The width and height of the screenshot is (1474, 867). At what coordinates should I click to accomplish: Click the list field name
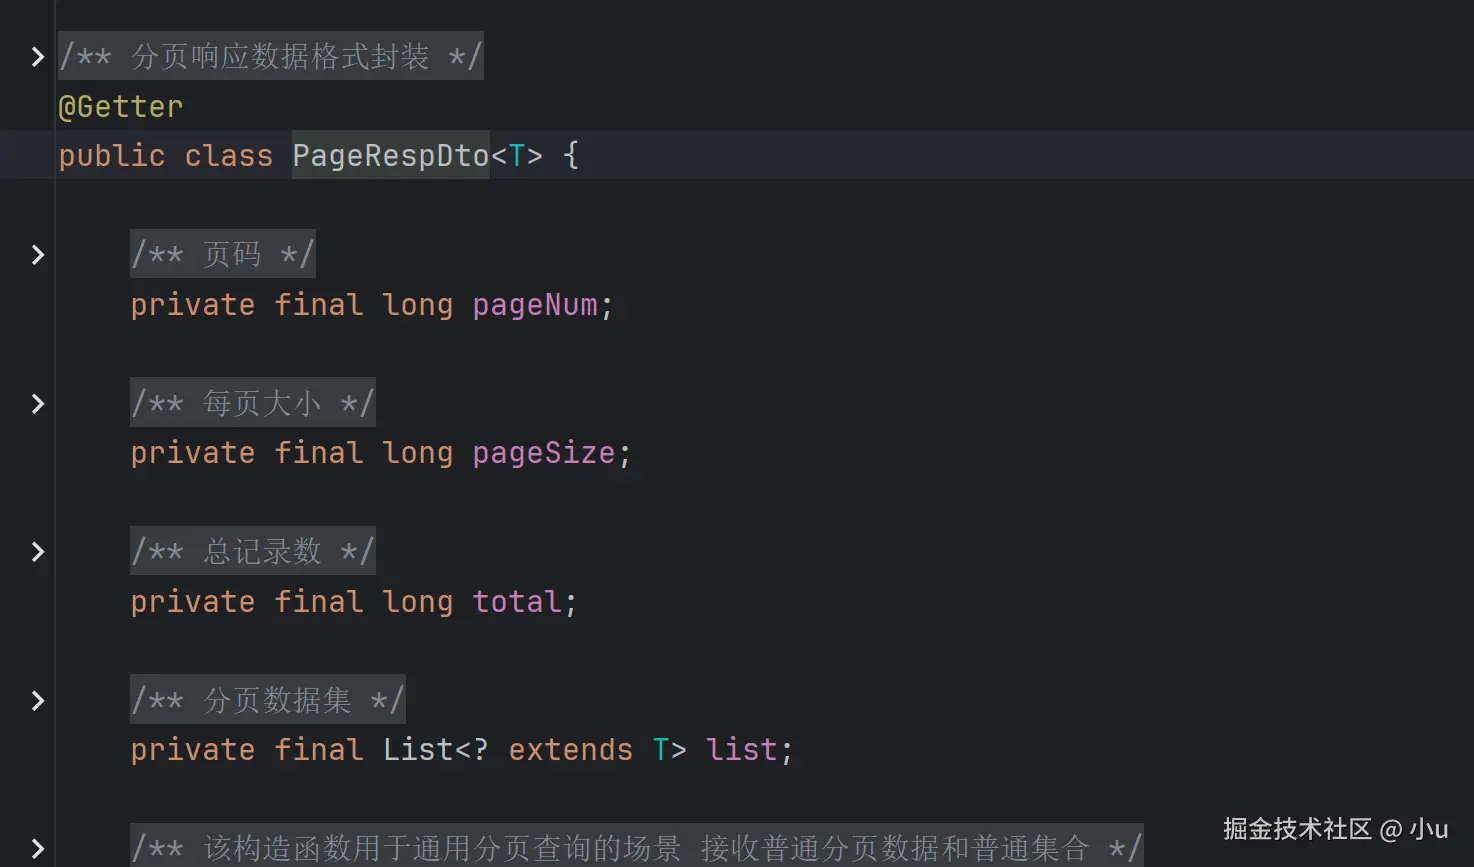pos(741,750)
